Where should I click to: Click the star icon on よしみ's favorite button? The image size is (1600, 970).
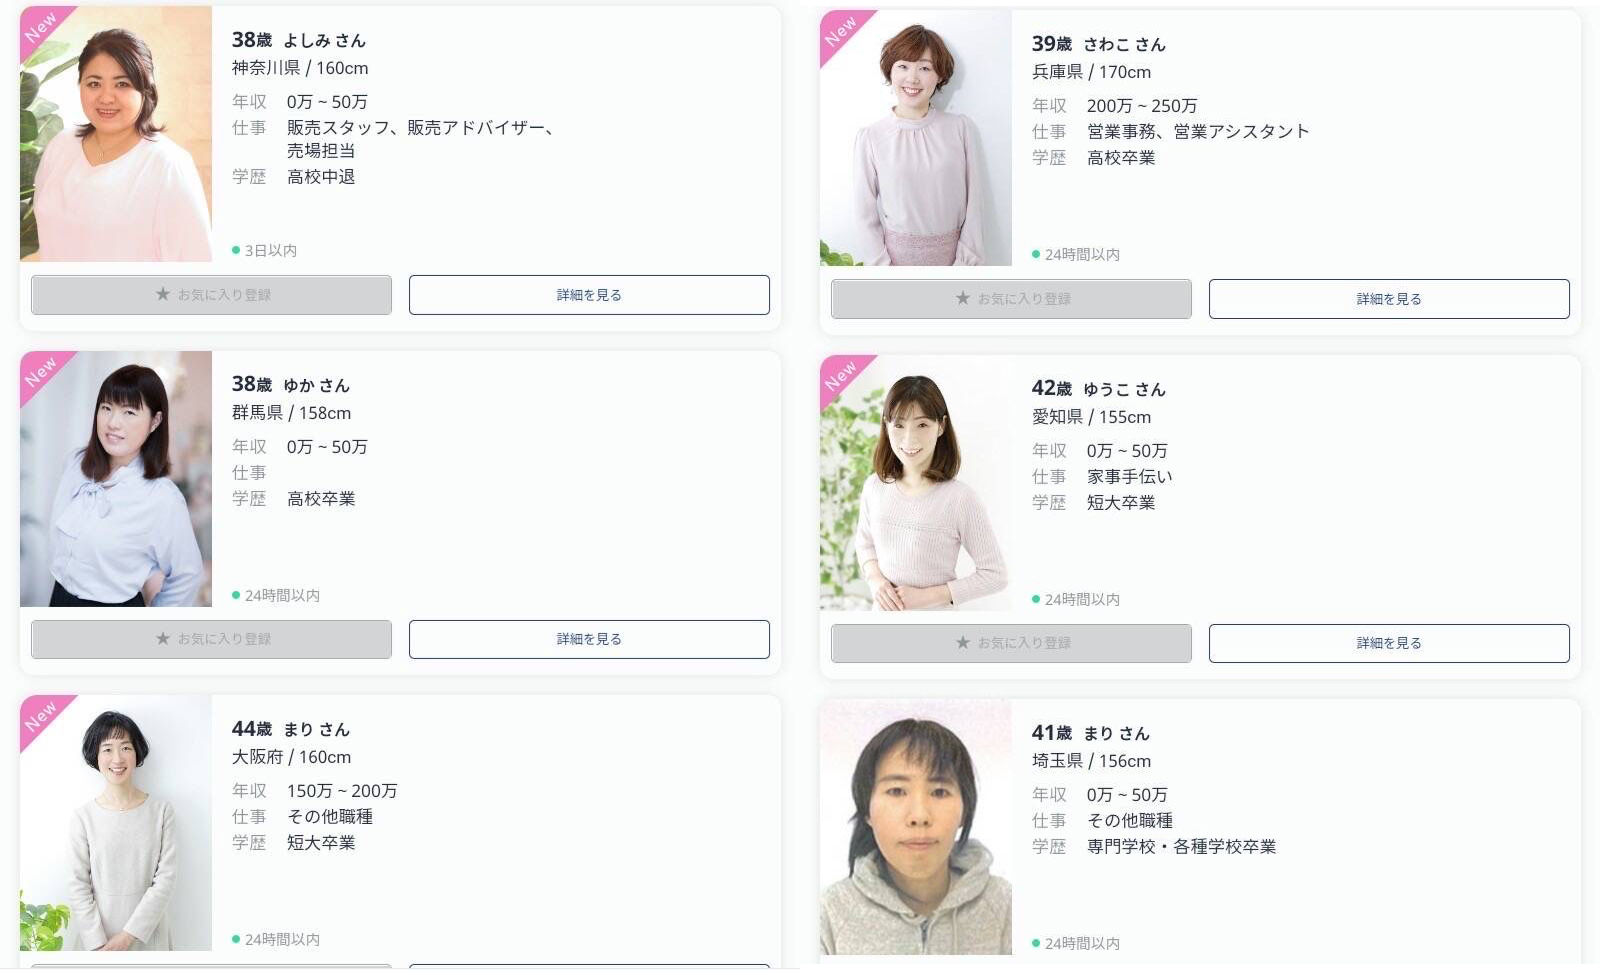(163, 295)
